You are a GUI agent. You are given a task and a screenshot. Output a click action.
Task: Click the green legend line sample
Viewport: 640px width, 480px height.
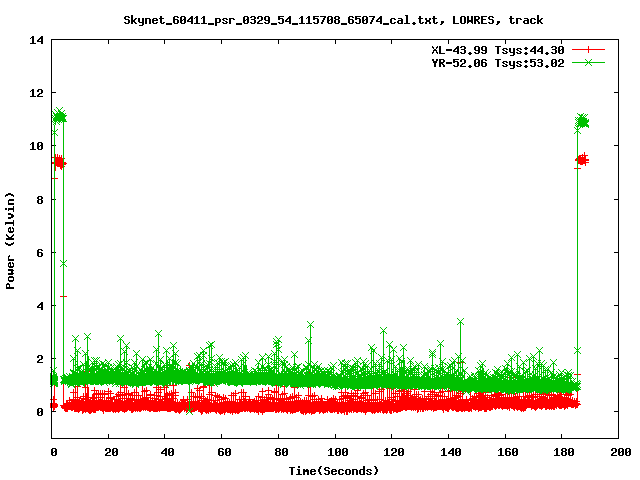pyautogui.click(x=588, y=63)
